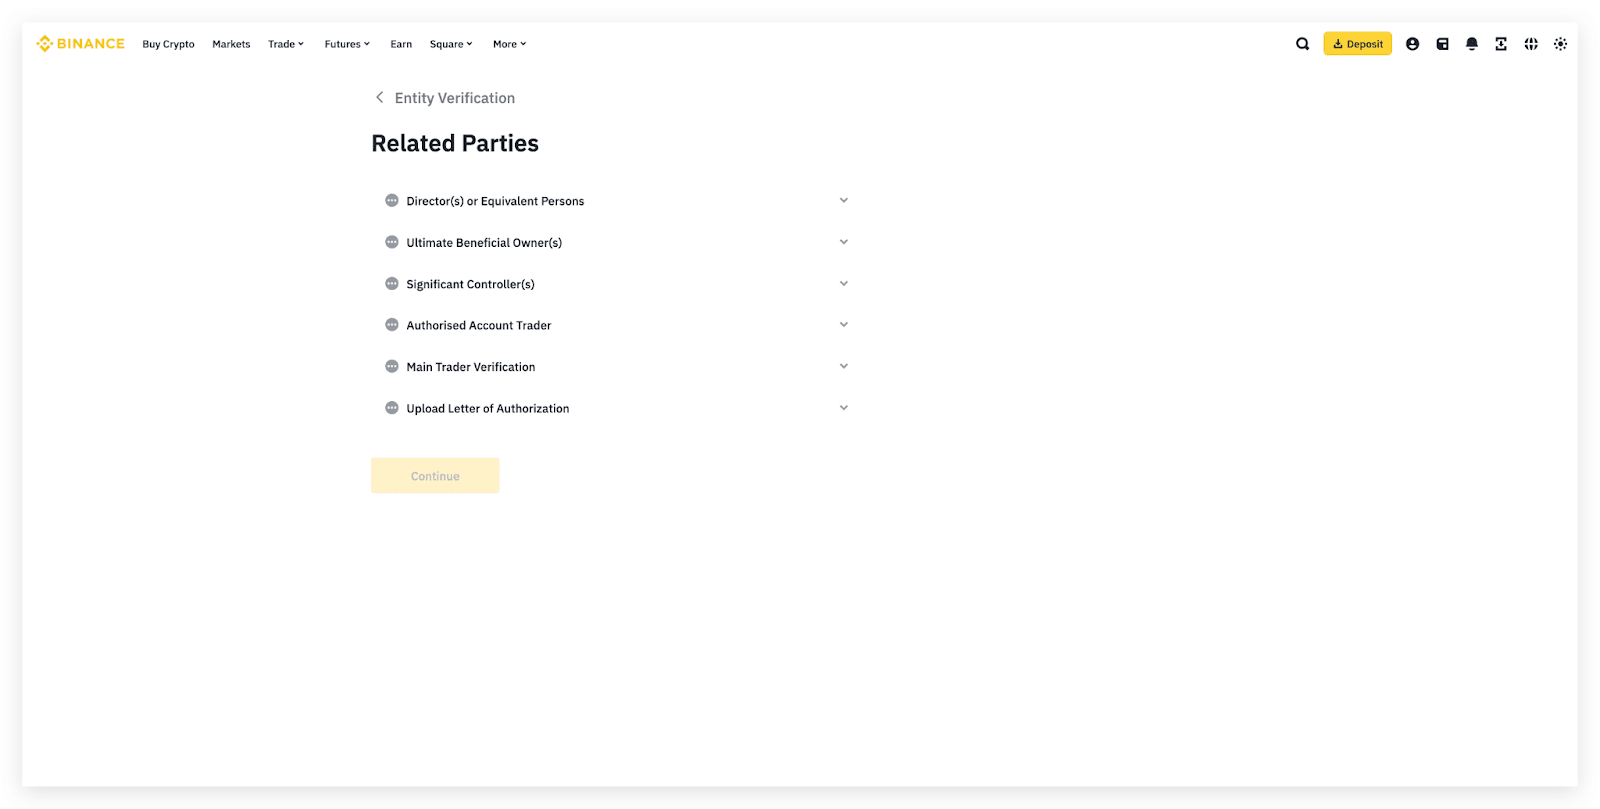Click back arrow beside Entity Verification

[x=379, y=97]
